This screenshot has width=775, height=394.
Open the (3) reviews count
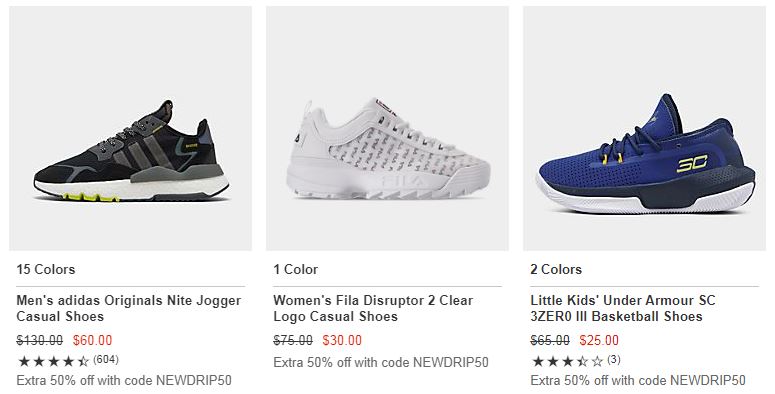click(613, 359)
